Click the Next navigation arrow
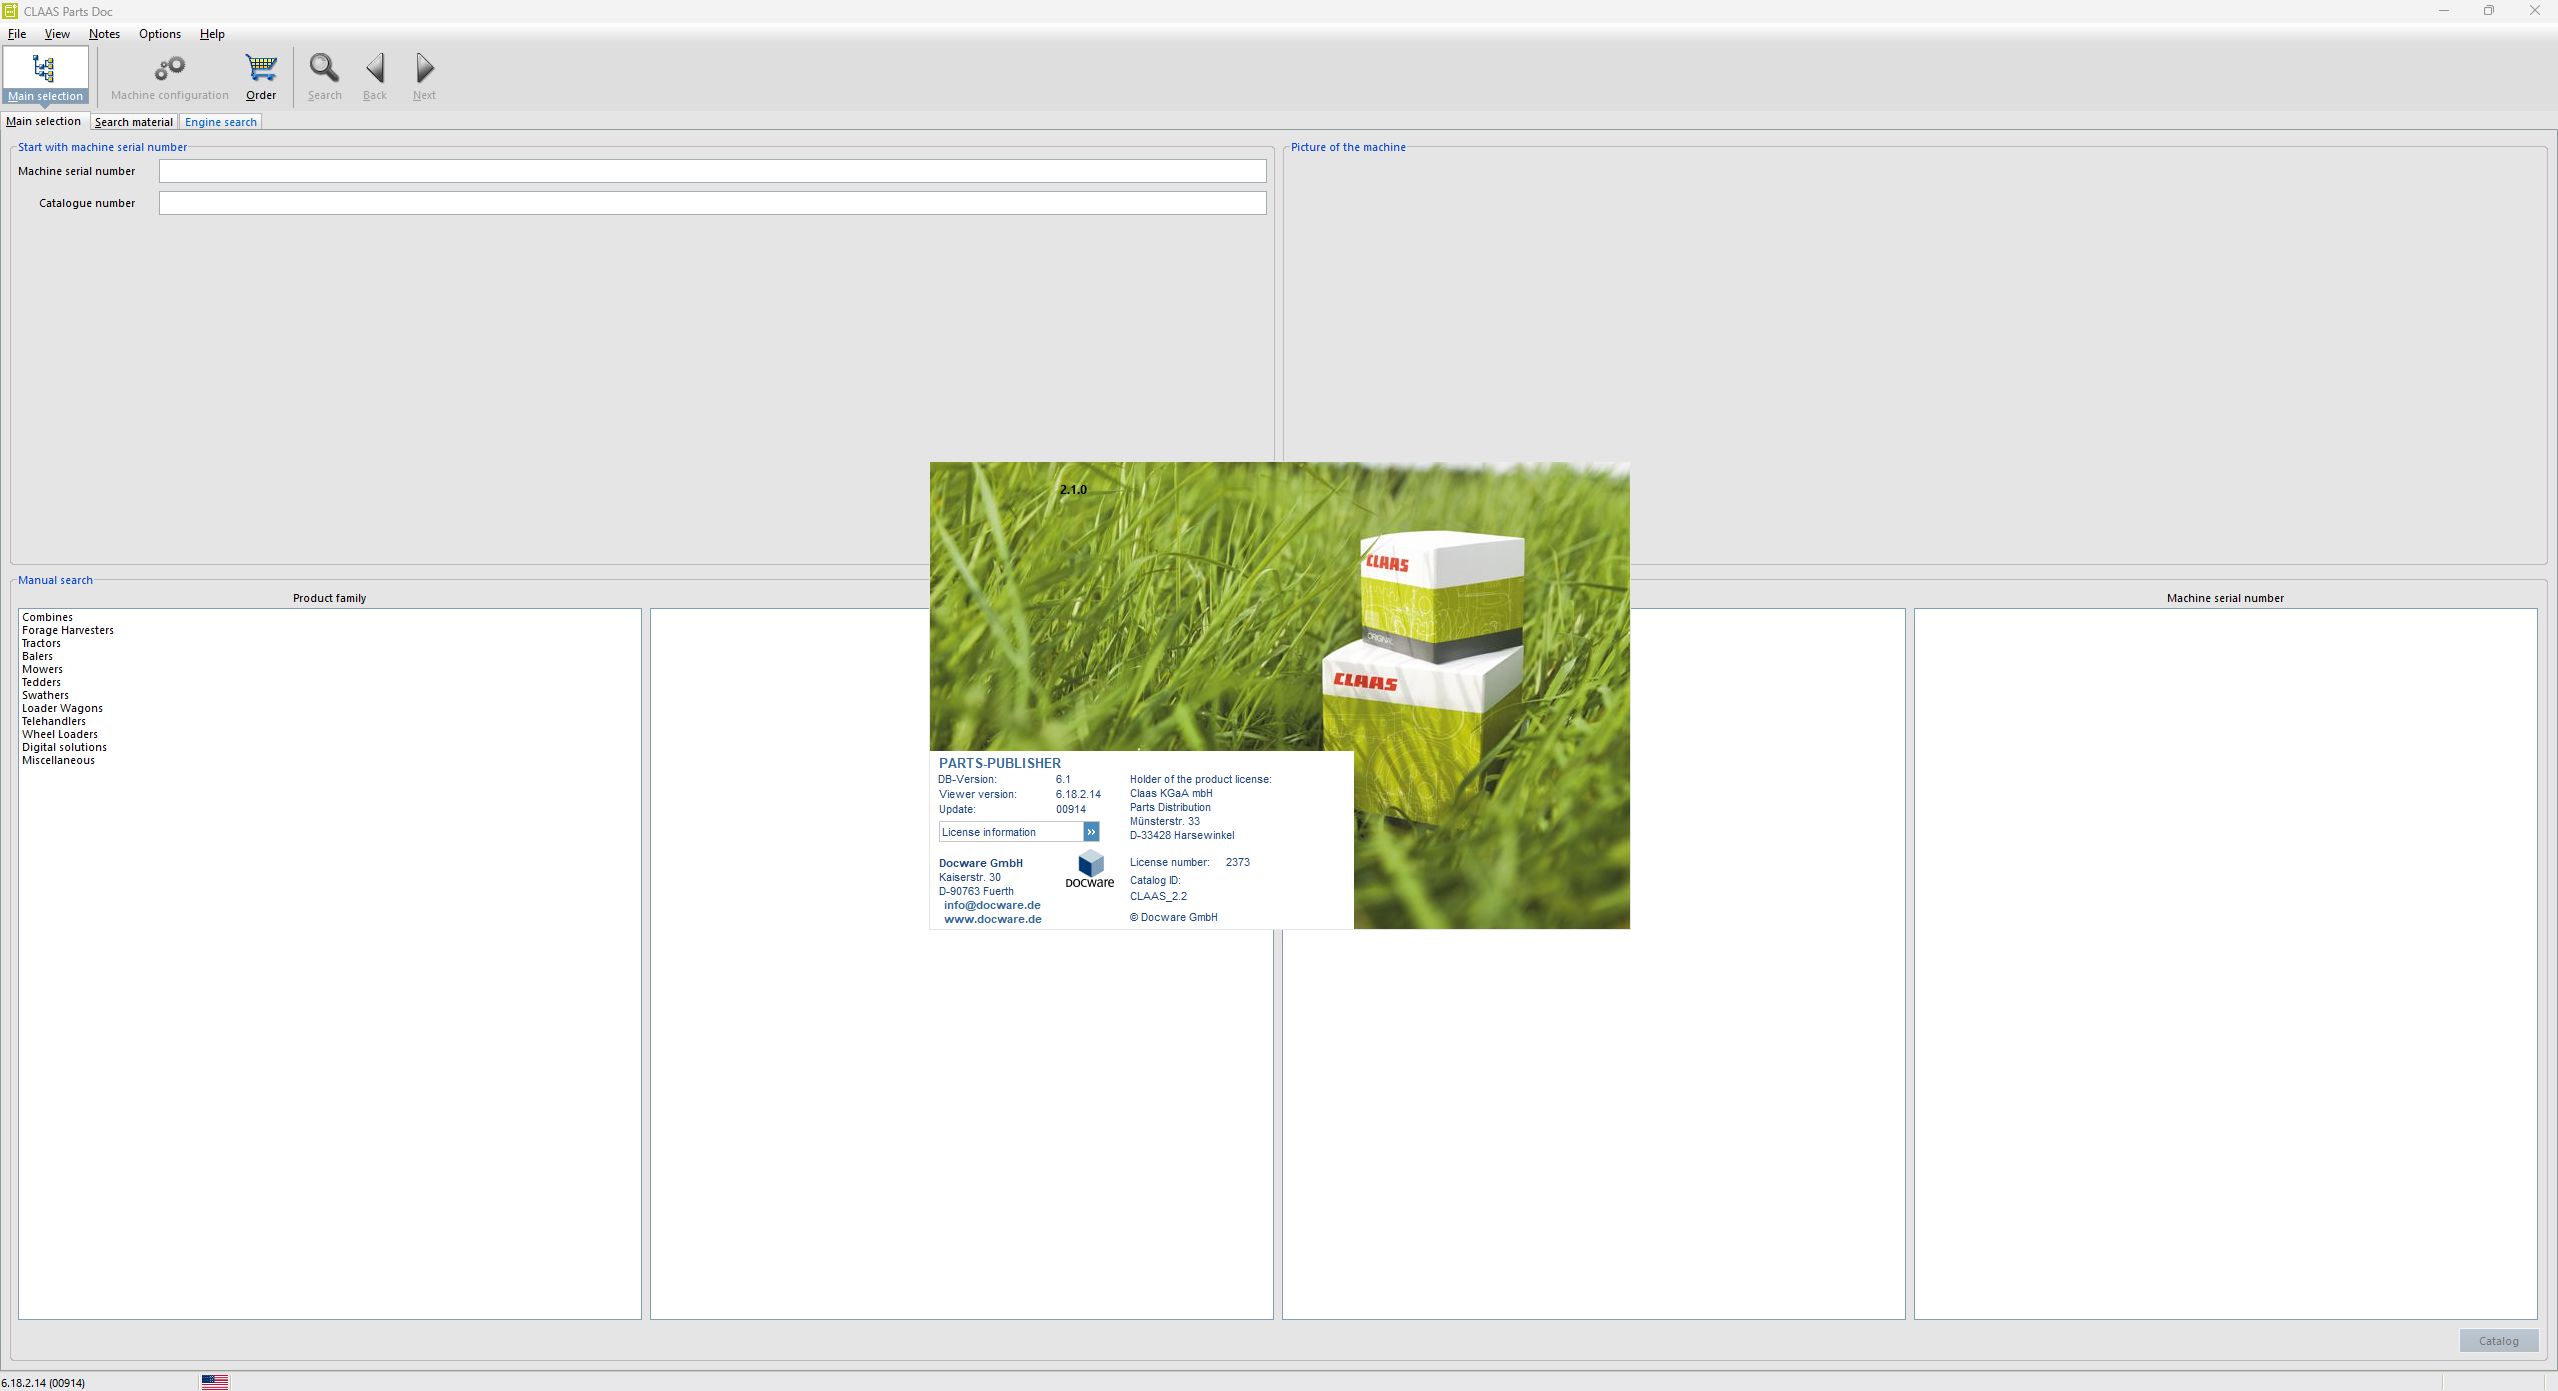Image resolution: width=2558 pixels, height=1391 pixels. click(424, 70)
